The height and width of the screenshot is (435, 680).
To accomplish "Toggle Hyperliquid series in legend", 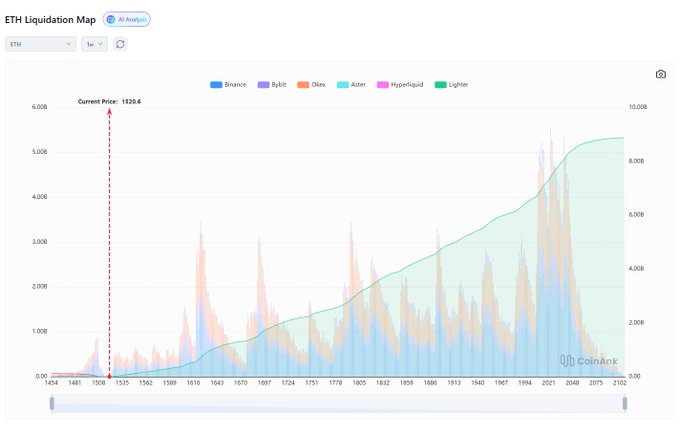I will click(x=400, y=85).
